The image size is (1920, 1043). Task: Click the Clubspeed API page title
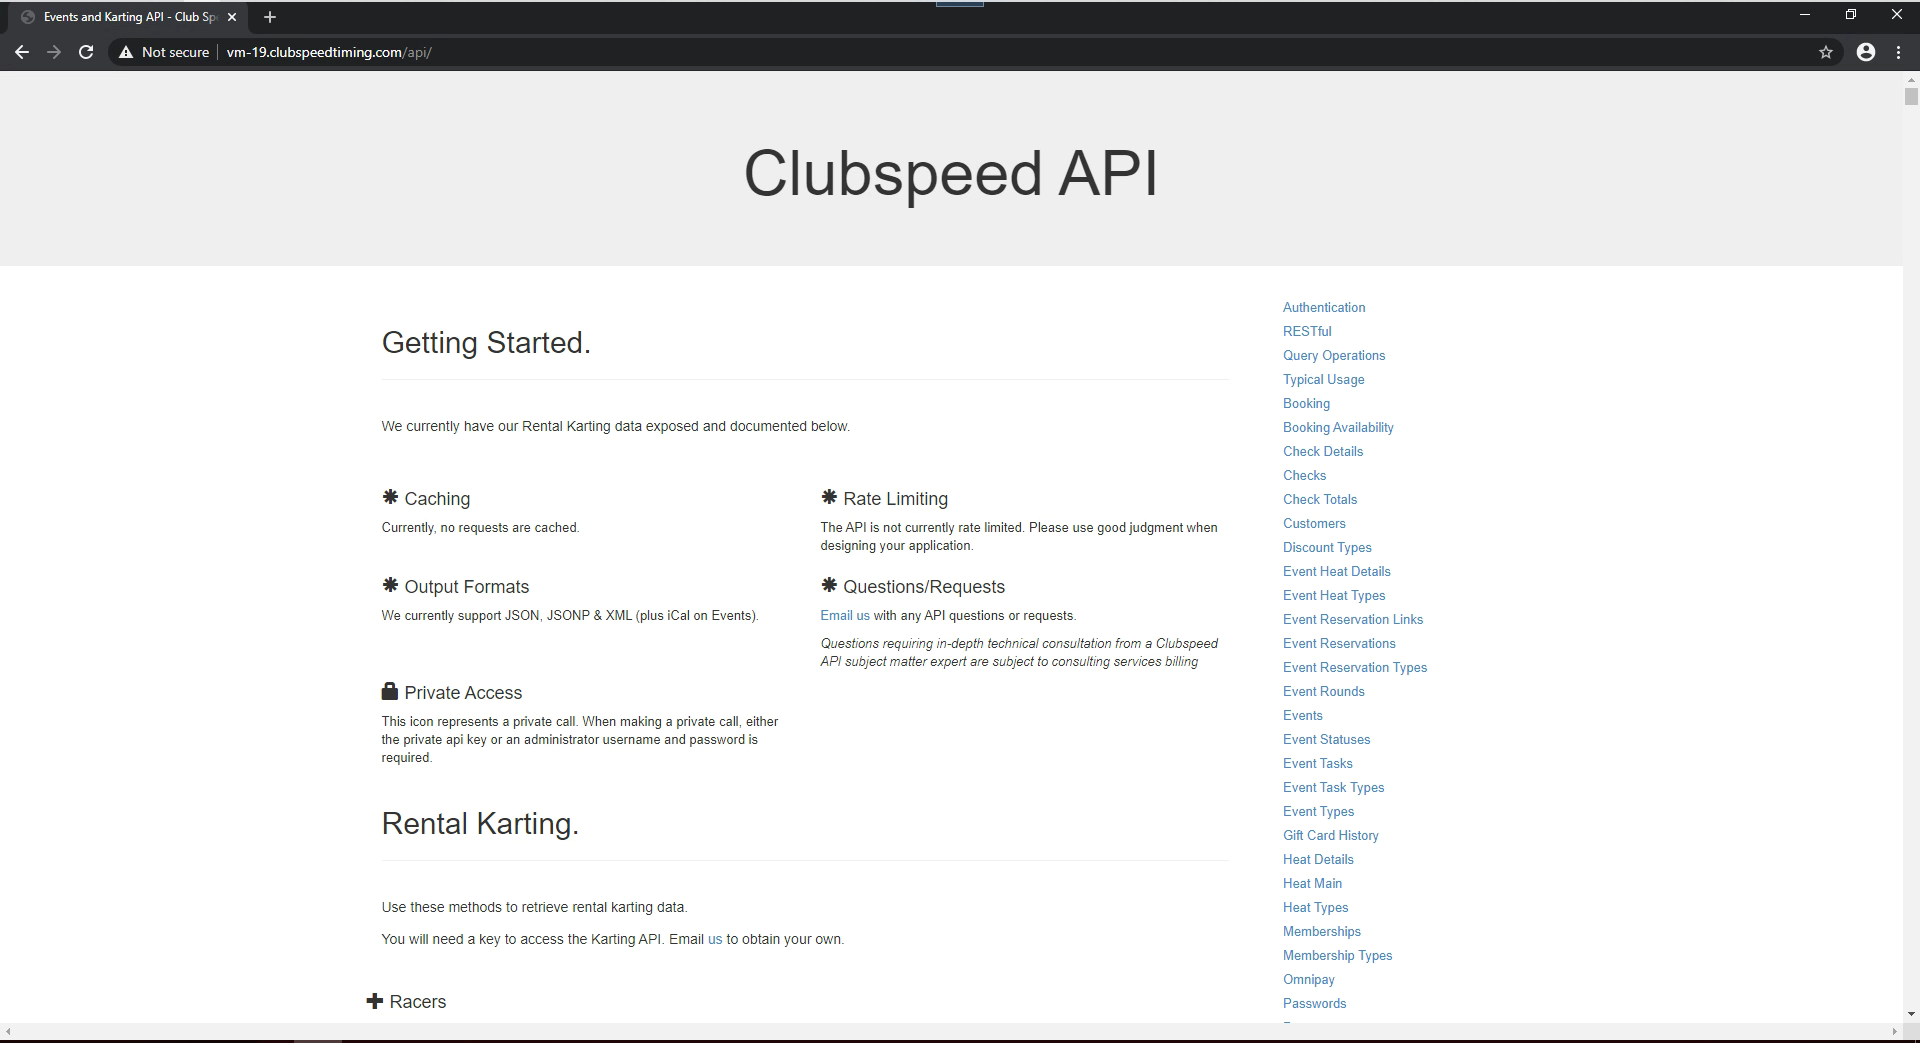[x=951, y=173]
